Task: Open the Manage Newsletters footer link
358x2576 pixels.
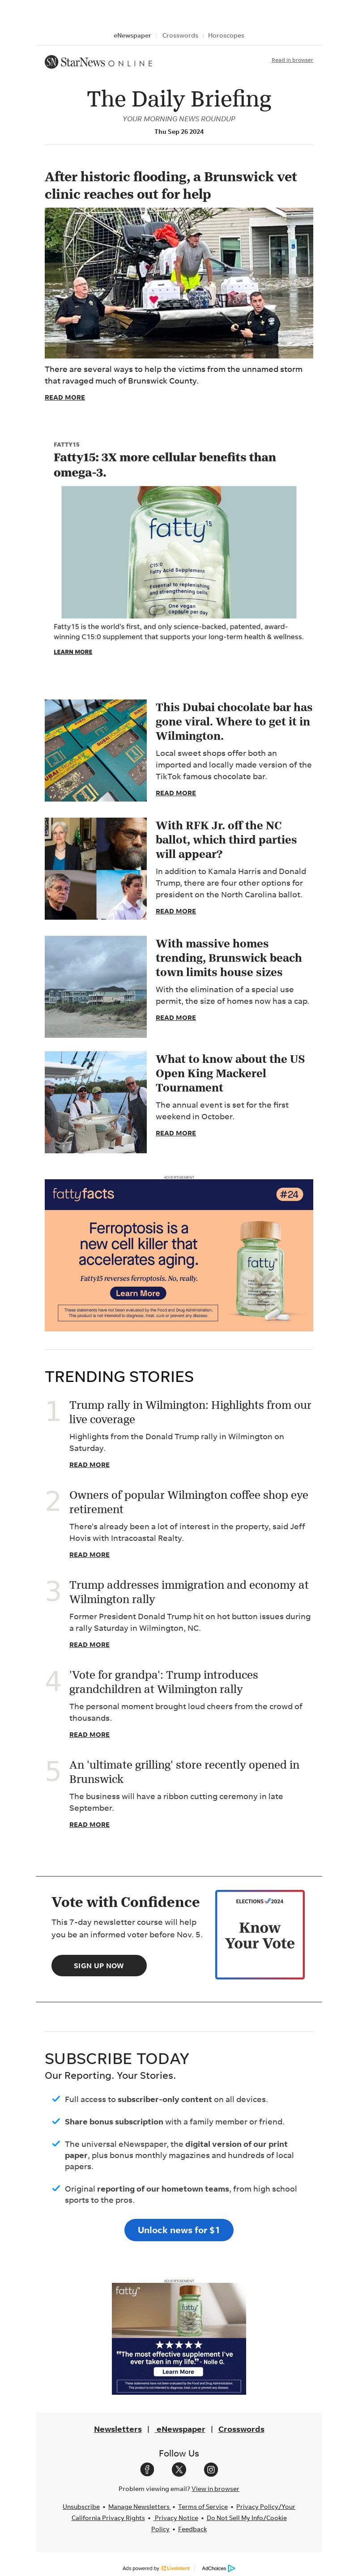Action: click(139, 2506)
